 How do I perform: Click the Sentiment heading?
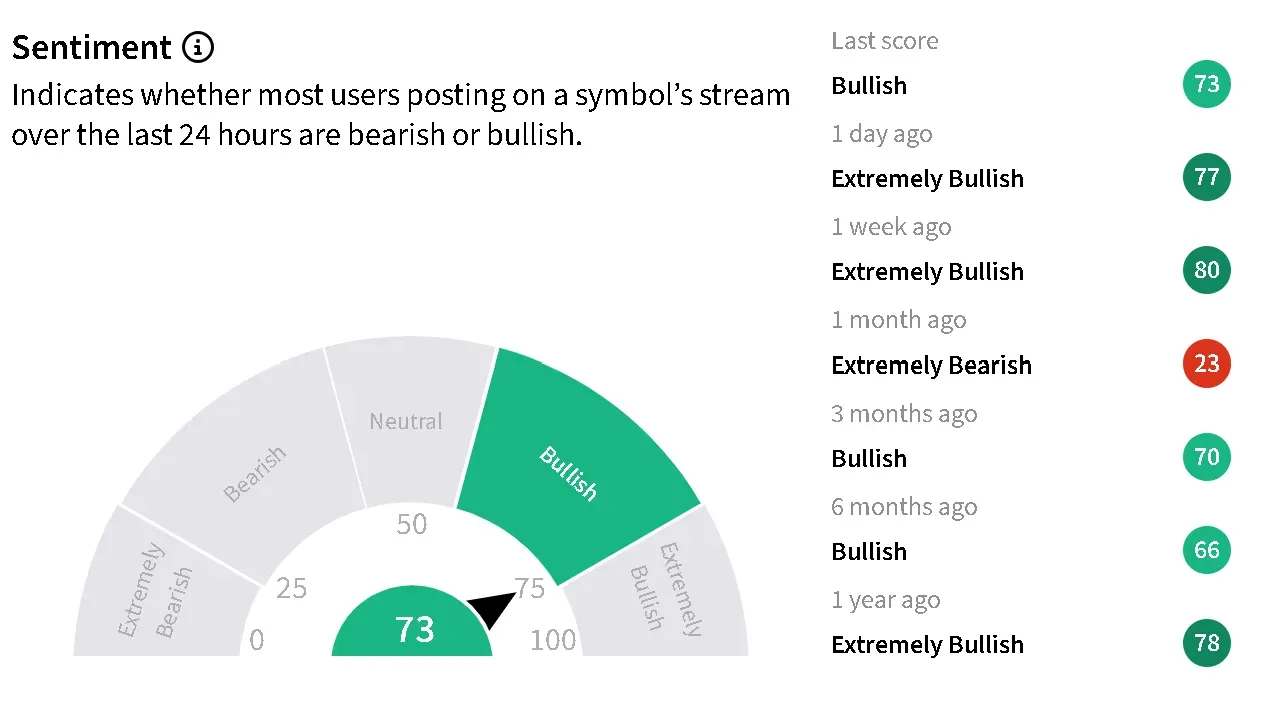(92, 47)
